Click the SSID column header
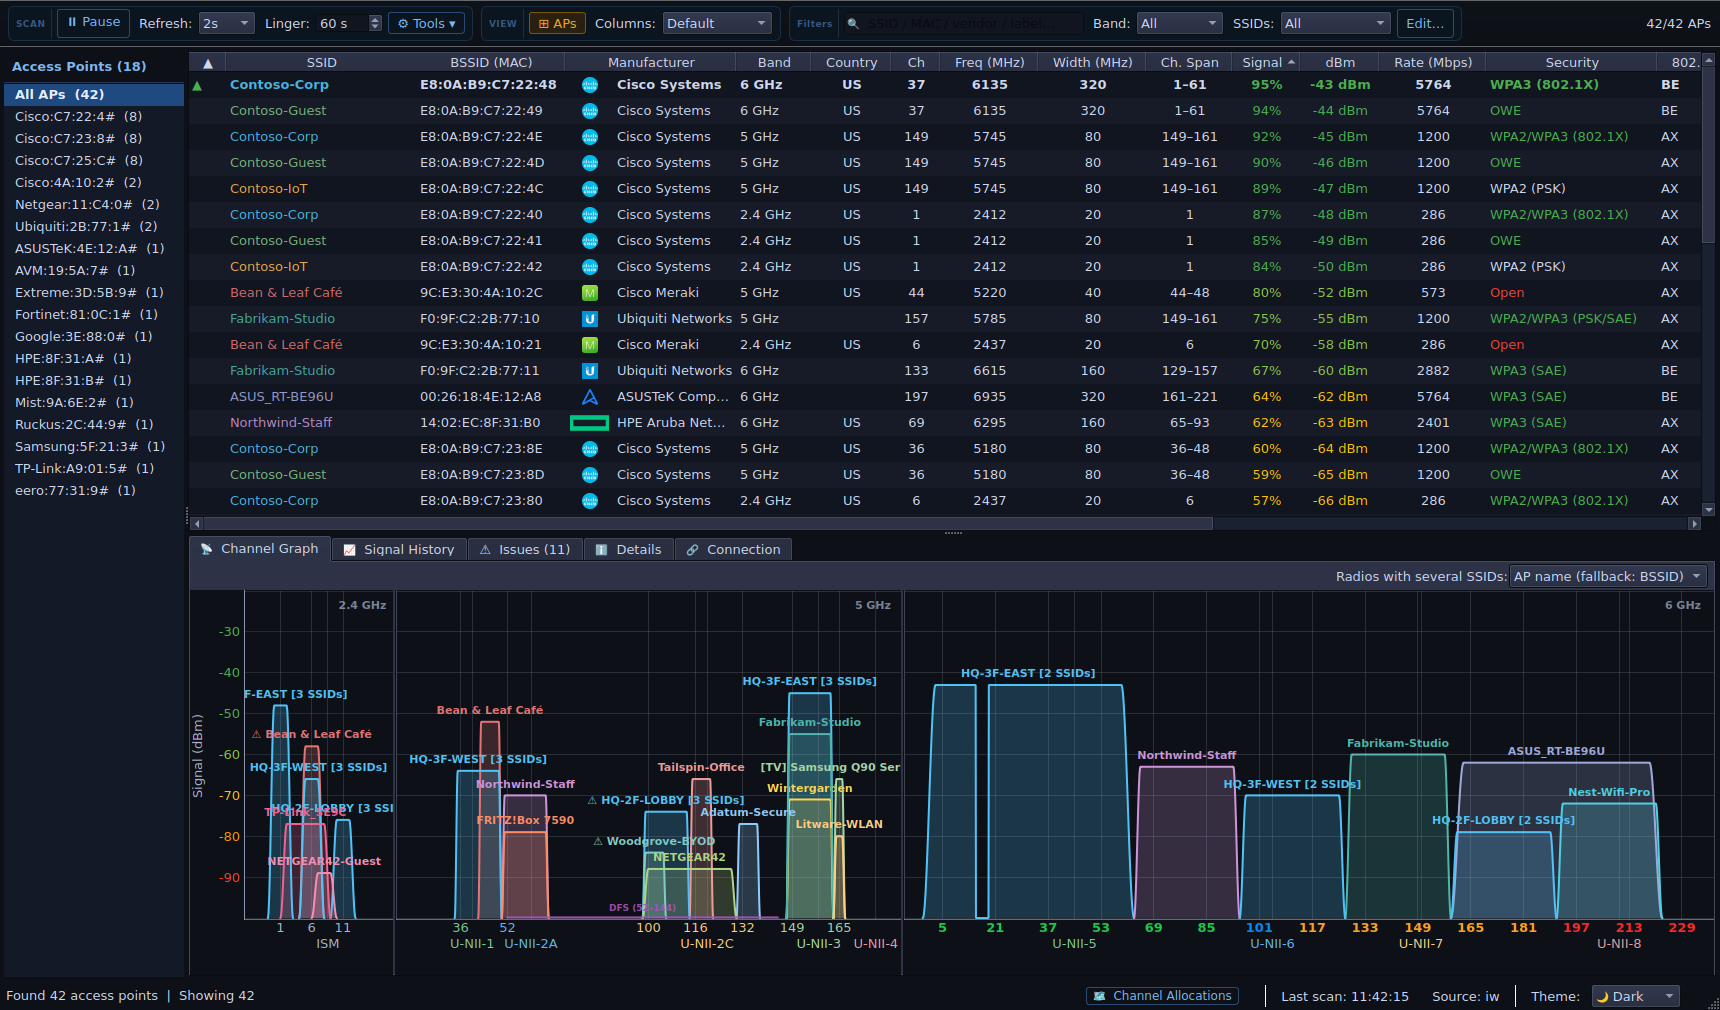The image size is (1720, 1010). (x=321, y=62)
